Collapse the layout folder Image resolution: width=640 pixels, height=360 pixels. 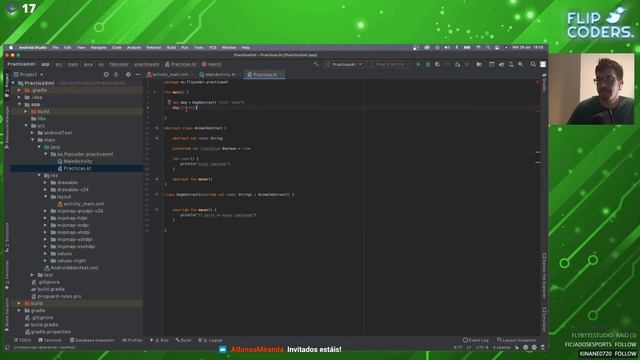pyautogui.click(x=46, y=197)
